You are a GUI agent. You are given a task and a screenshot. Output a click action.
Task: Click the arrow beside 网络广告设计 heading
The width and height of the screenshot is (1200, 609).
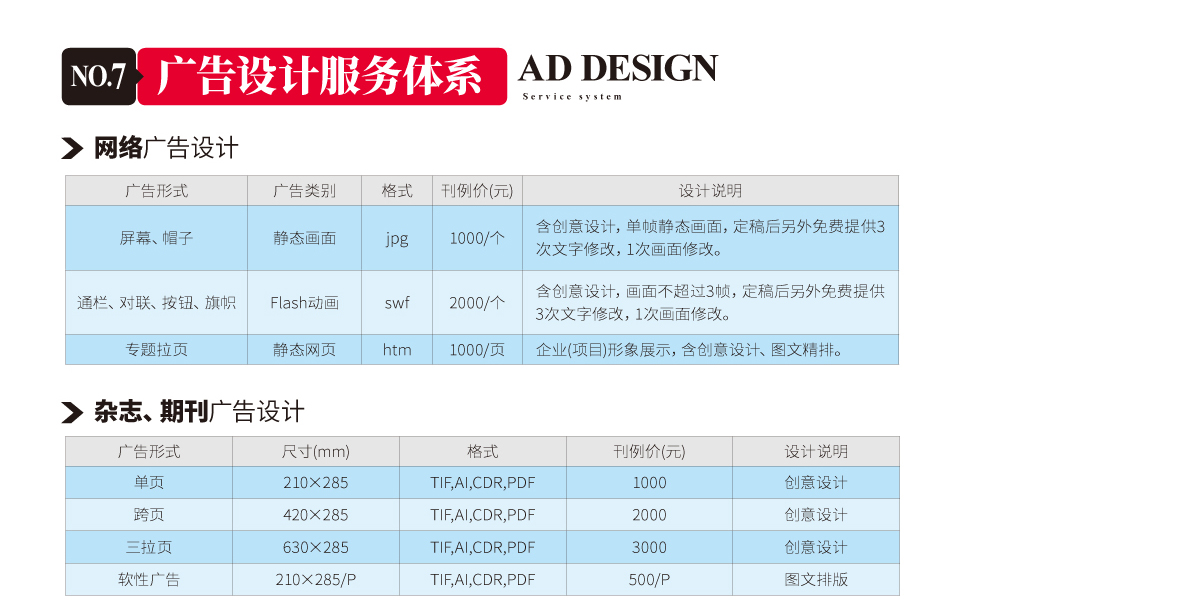(72, 149)
